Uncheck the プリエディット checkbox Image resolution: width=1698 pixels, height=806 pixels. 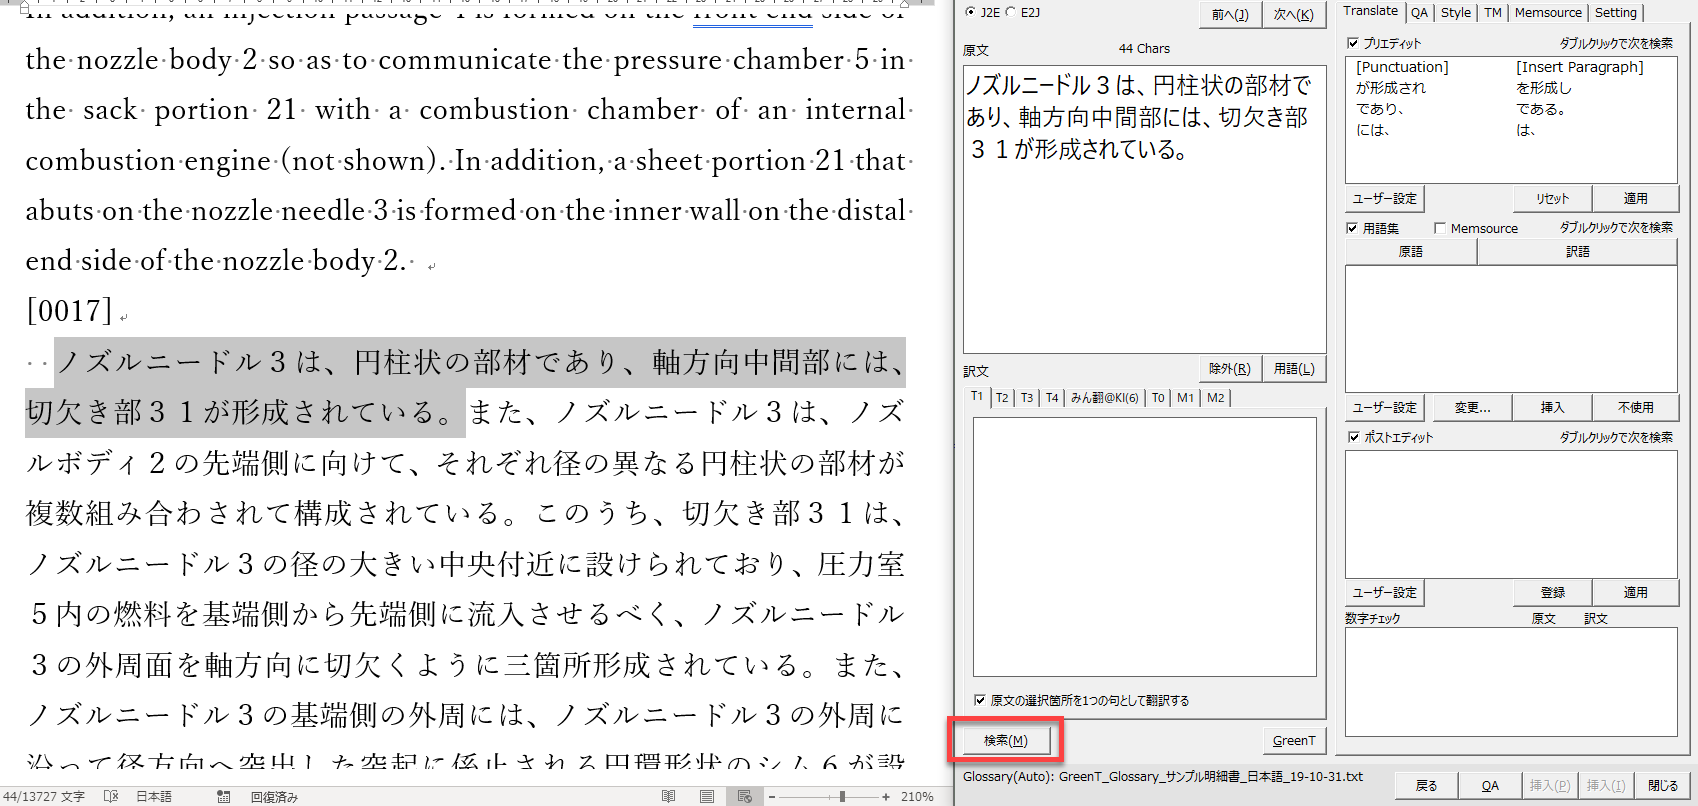tap(1353, 43)
